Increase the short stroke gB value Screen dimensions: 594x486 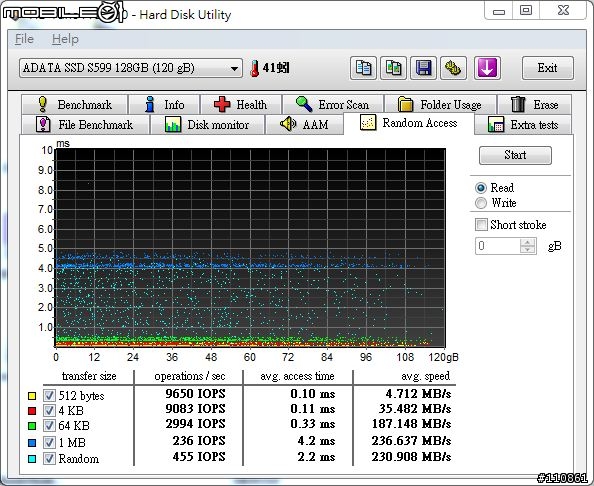528,242
